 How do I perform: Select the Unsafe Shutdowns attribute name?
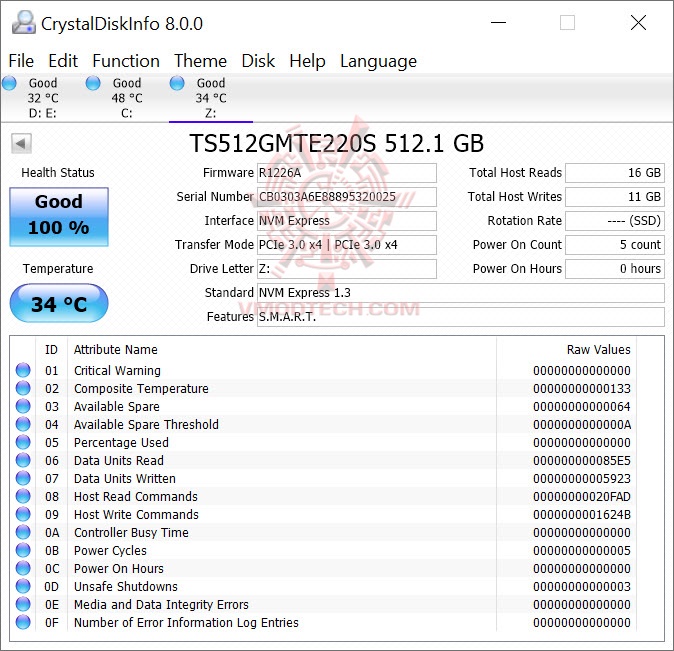(x=126, y=587)
